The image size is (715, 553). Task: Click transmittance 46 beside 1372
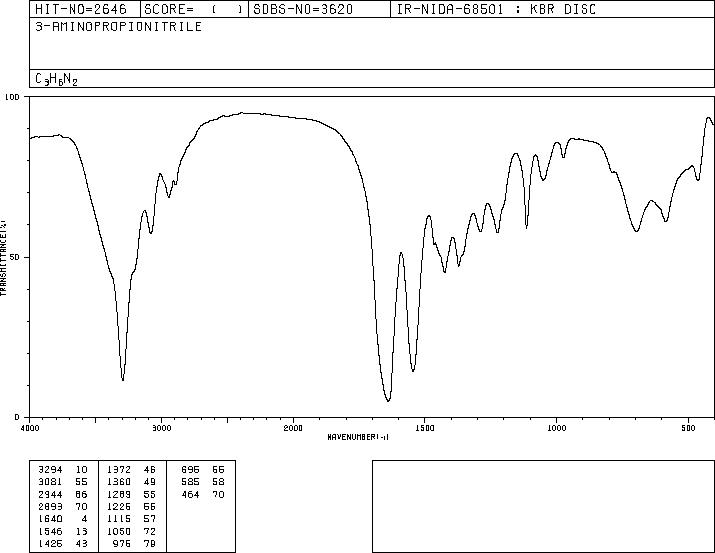[x=150, y=470]
